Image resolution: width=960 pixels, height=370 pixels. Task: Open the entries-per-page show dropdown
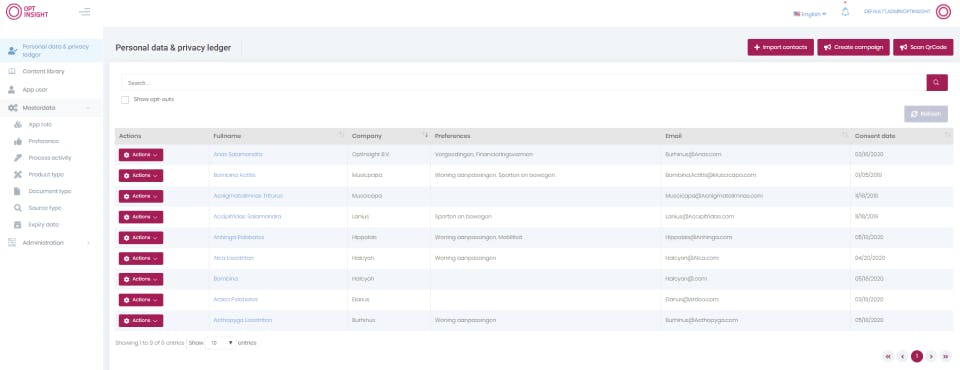(x=220, y=343)
